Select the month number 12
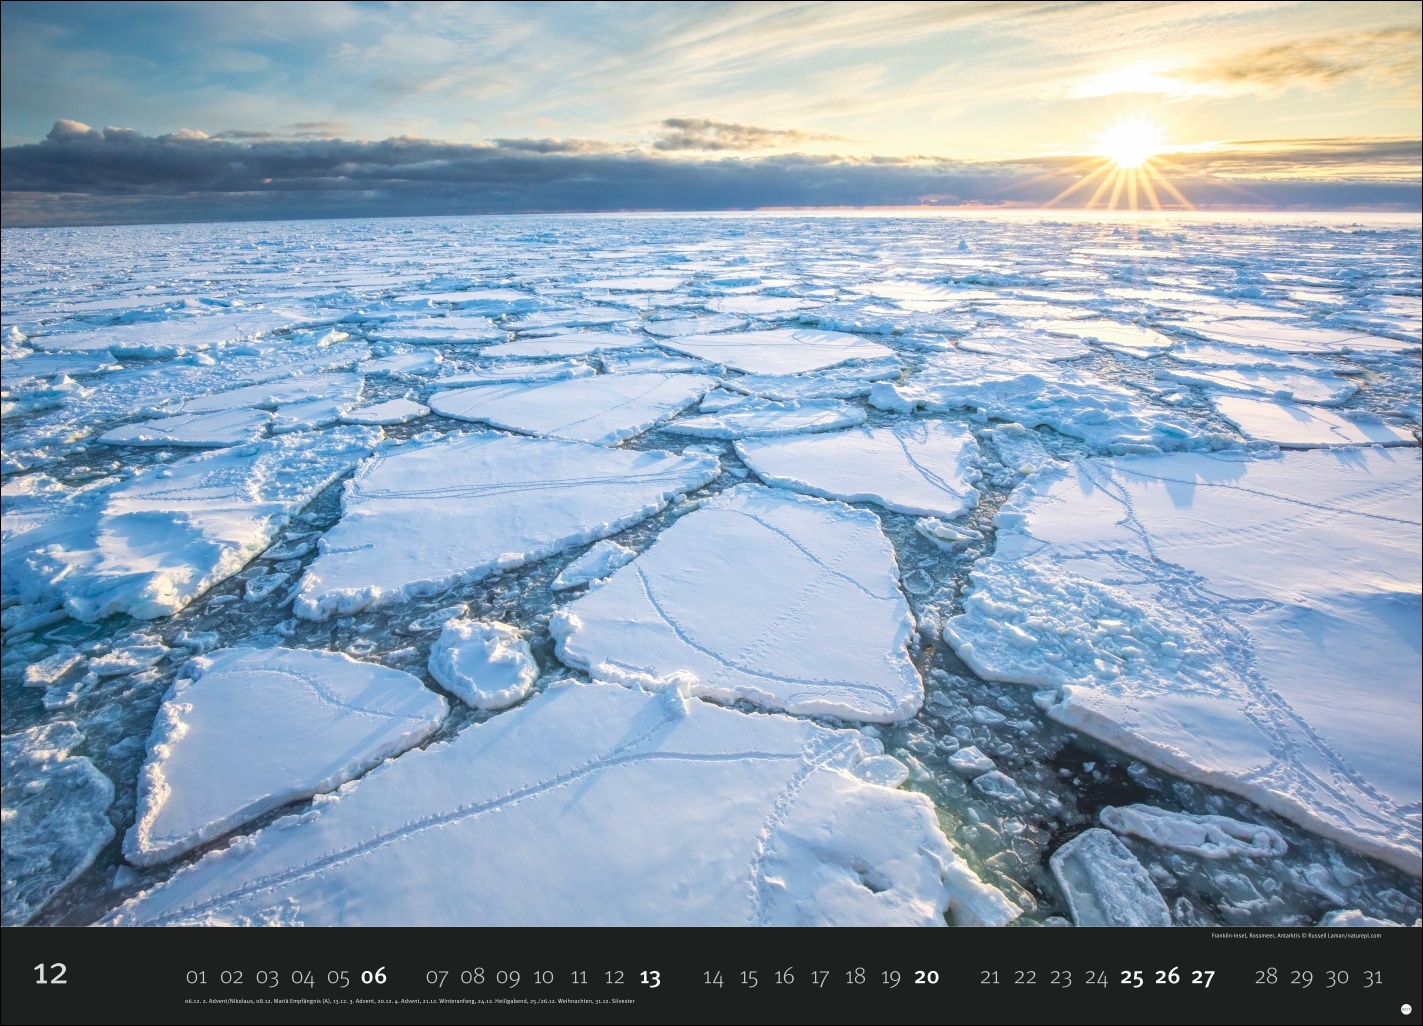The image size is (1423, 1026). (50, 974)
